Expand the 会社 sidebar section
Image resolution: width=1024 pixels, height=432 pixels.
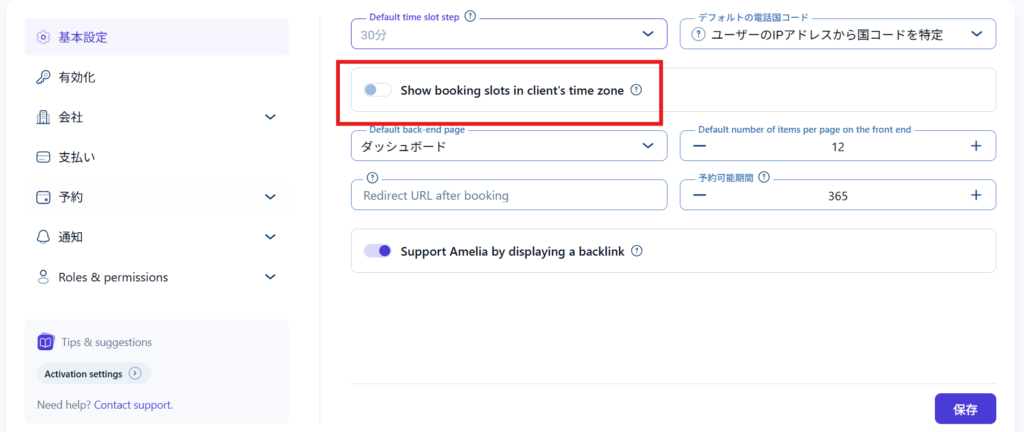point(269,117)
